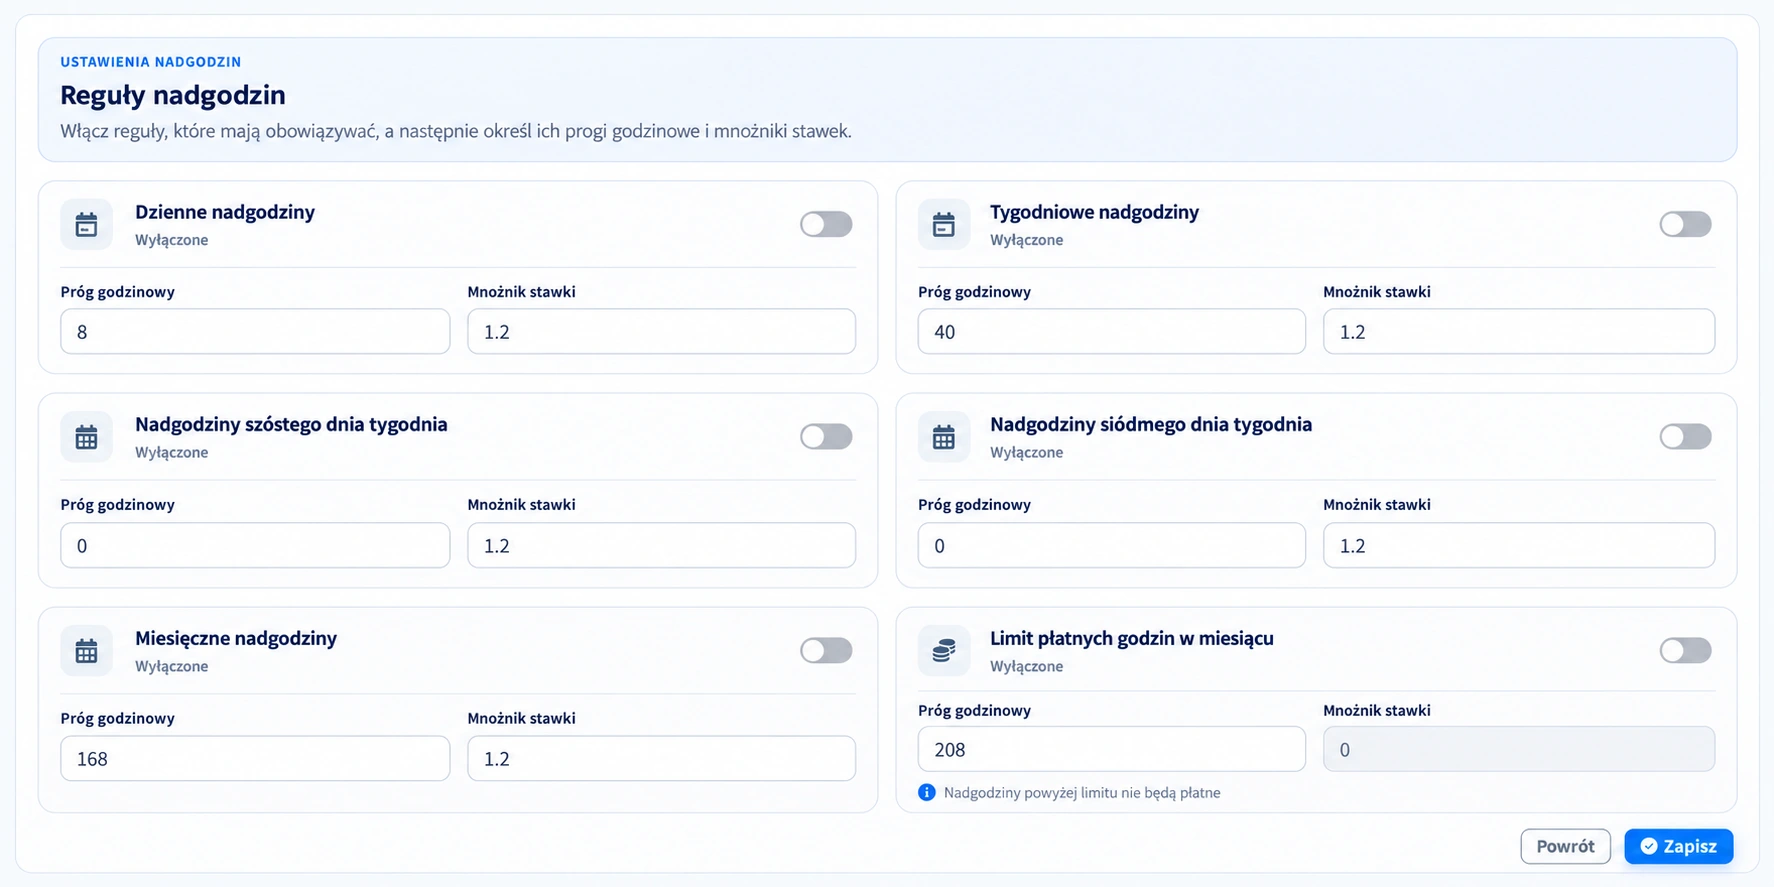Click disabled Mnożnik stawki field showing 0
The height and width of the screenshot is (887, 1774).
point(1519,749)
